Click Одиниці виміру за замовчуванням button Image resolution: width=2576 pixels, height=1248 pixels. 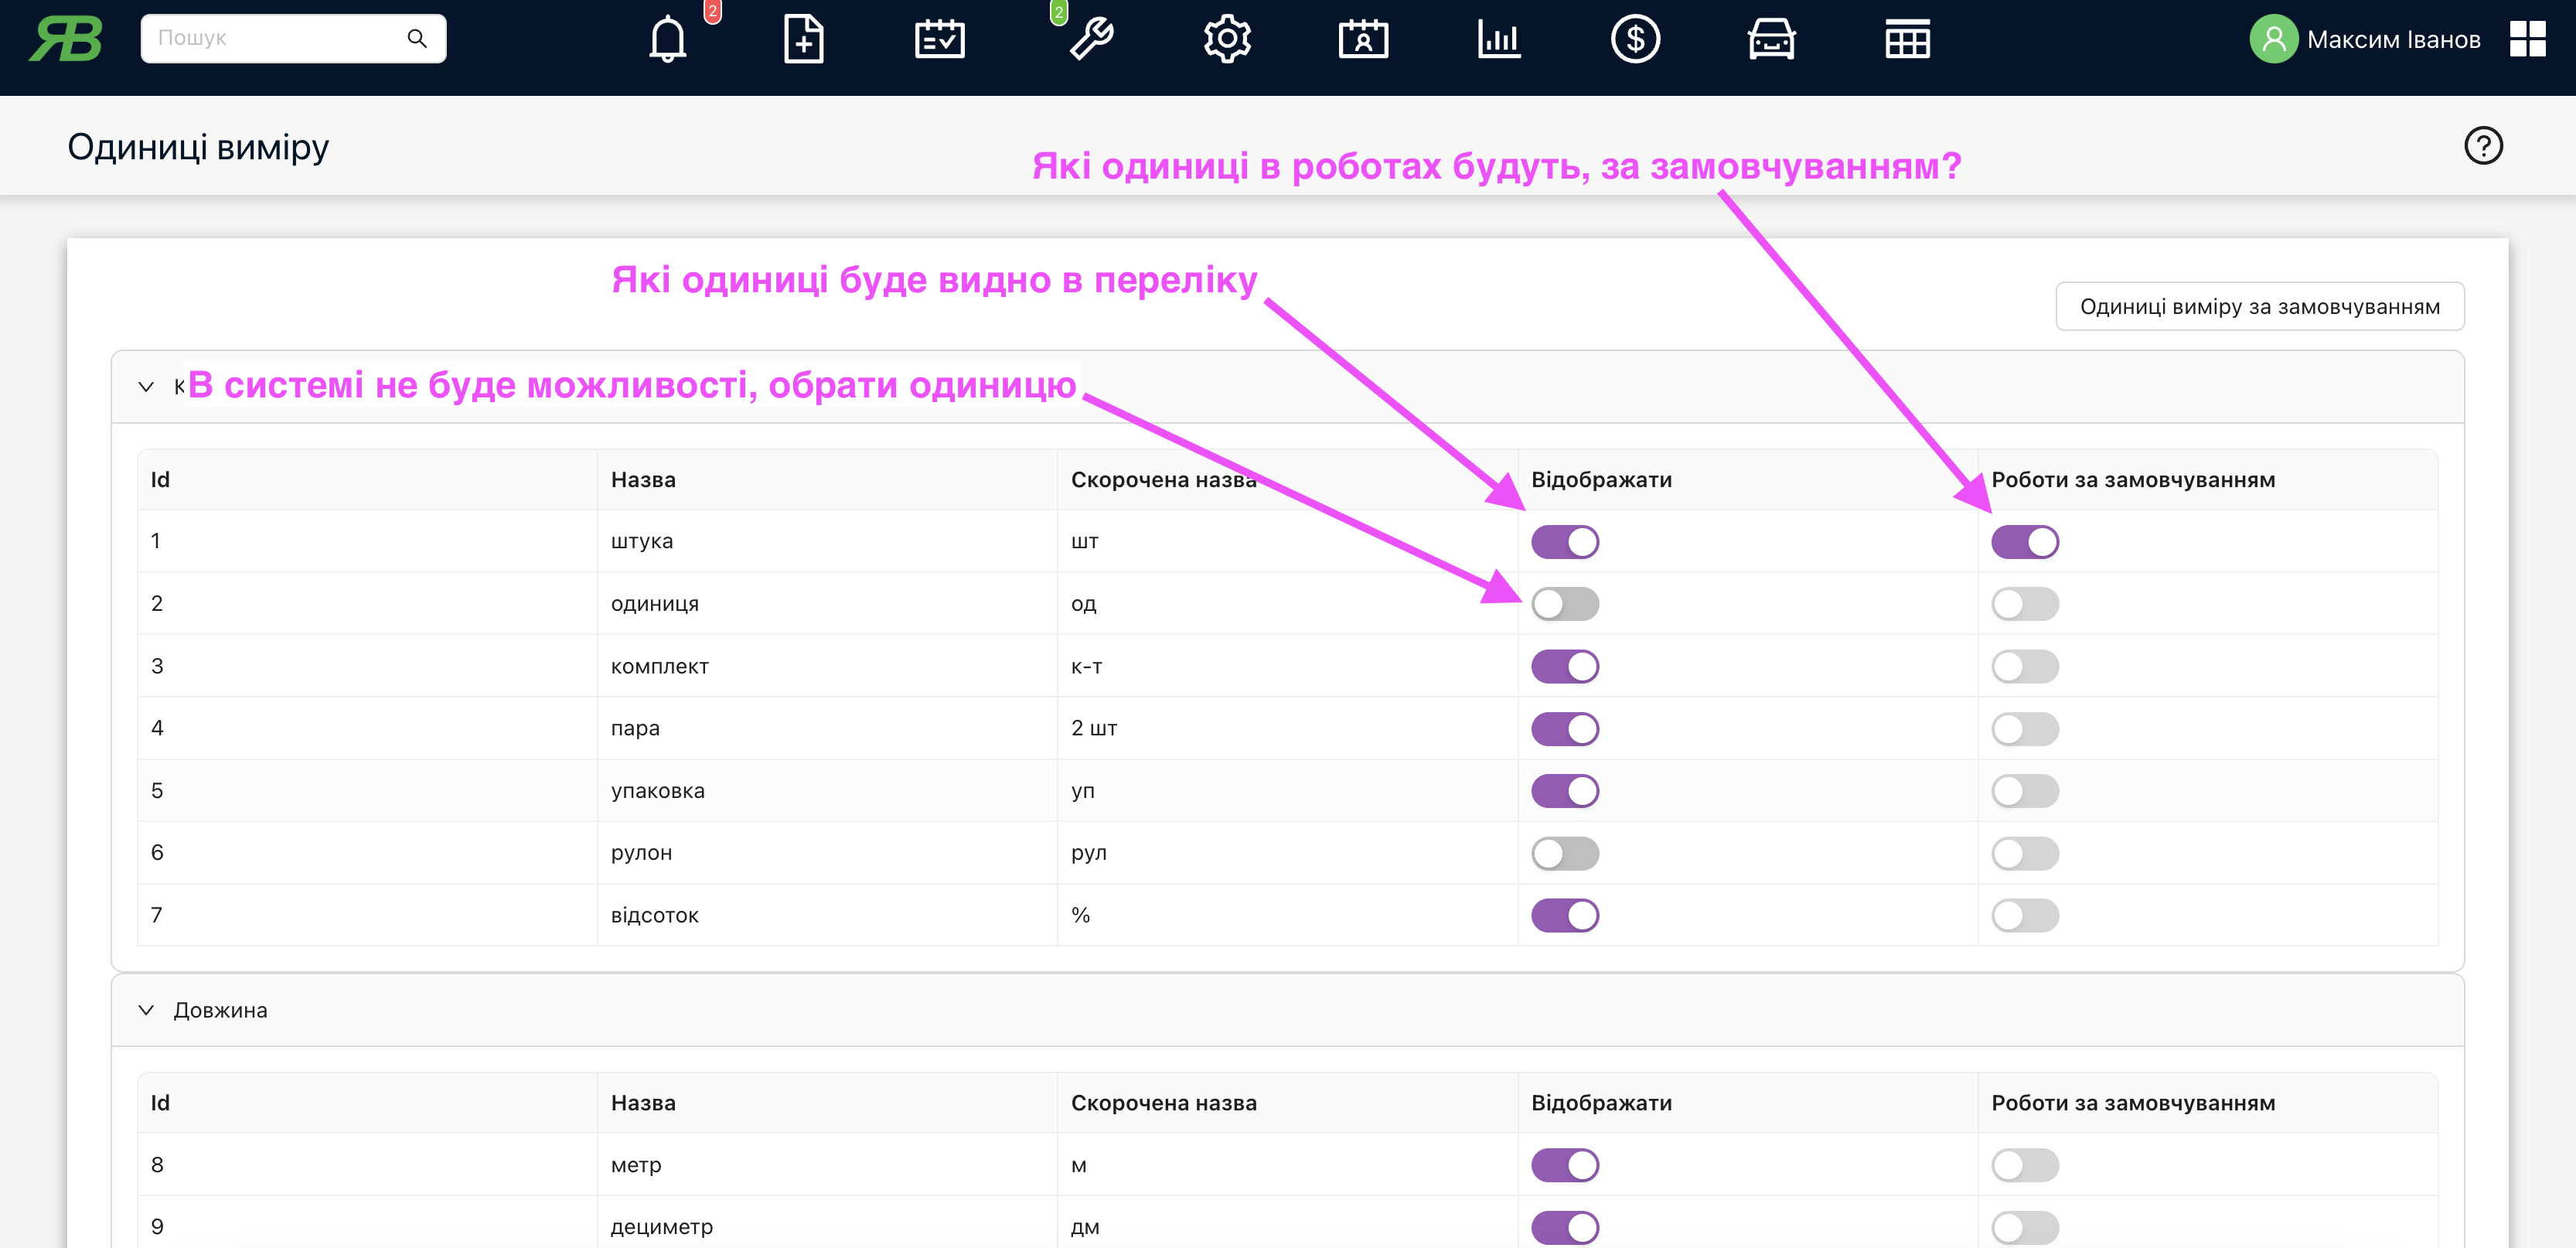(2259, 306)
